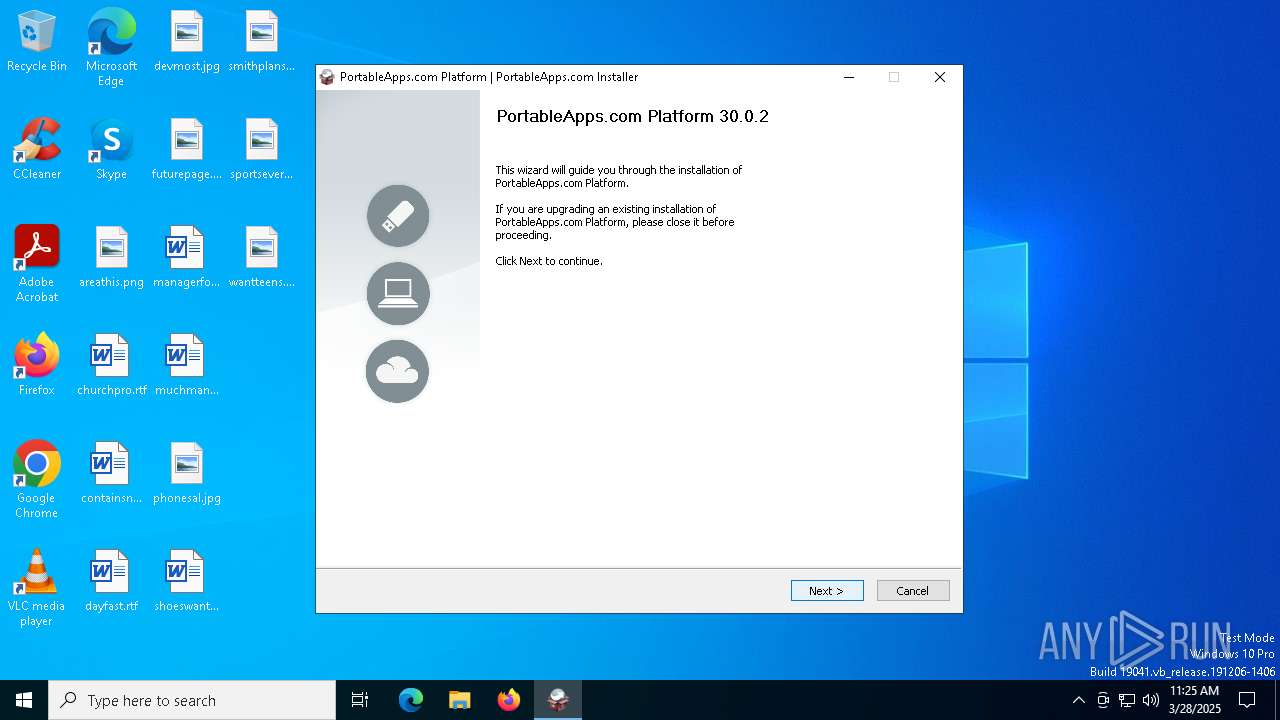Select the shoeswant Word document
The width and height of the screenshot is (1280, 720).
point(187,582)
